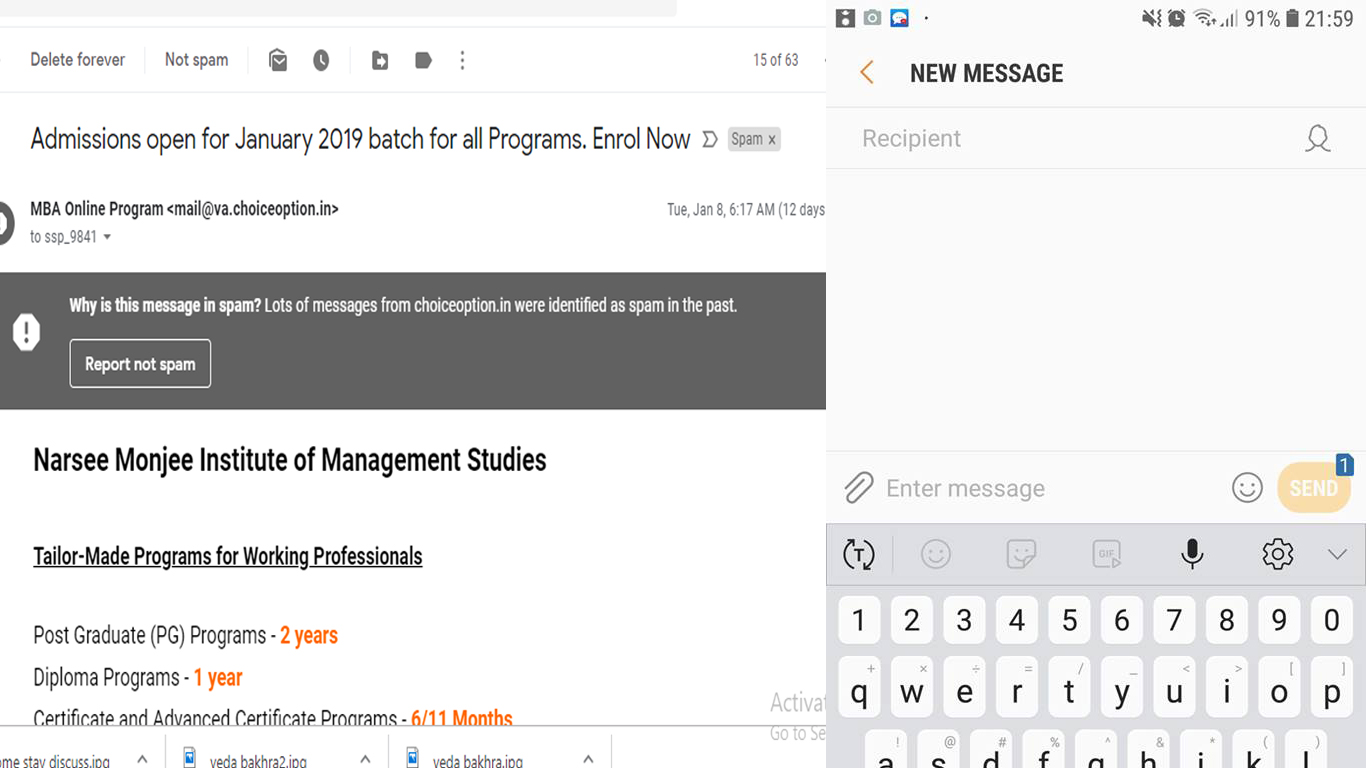
Task: Open the Labels tag icon
Action: pos(423,61)
